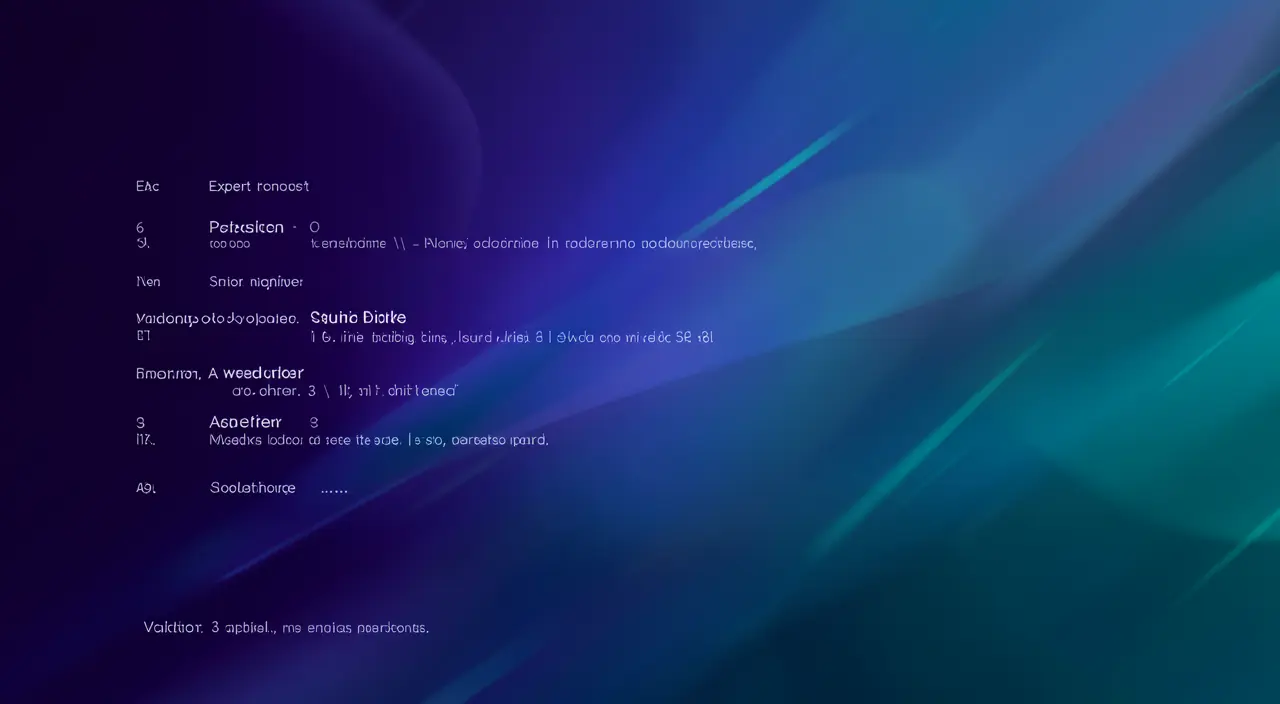
Task: Select the 'Asoetrerr' entry title
Action: pyautogui.click(x=246, y=422)
